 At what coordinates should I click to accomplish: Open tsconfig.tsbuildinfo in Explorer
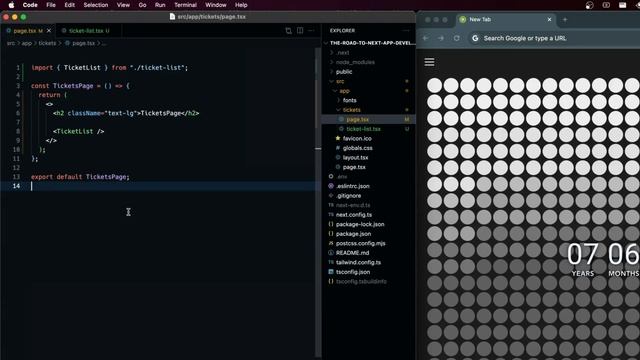(369, 281)
